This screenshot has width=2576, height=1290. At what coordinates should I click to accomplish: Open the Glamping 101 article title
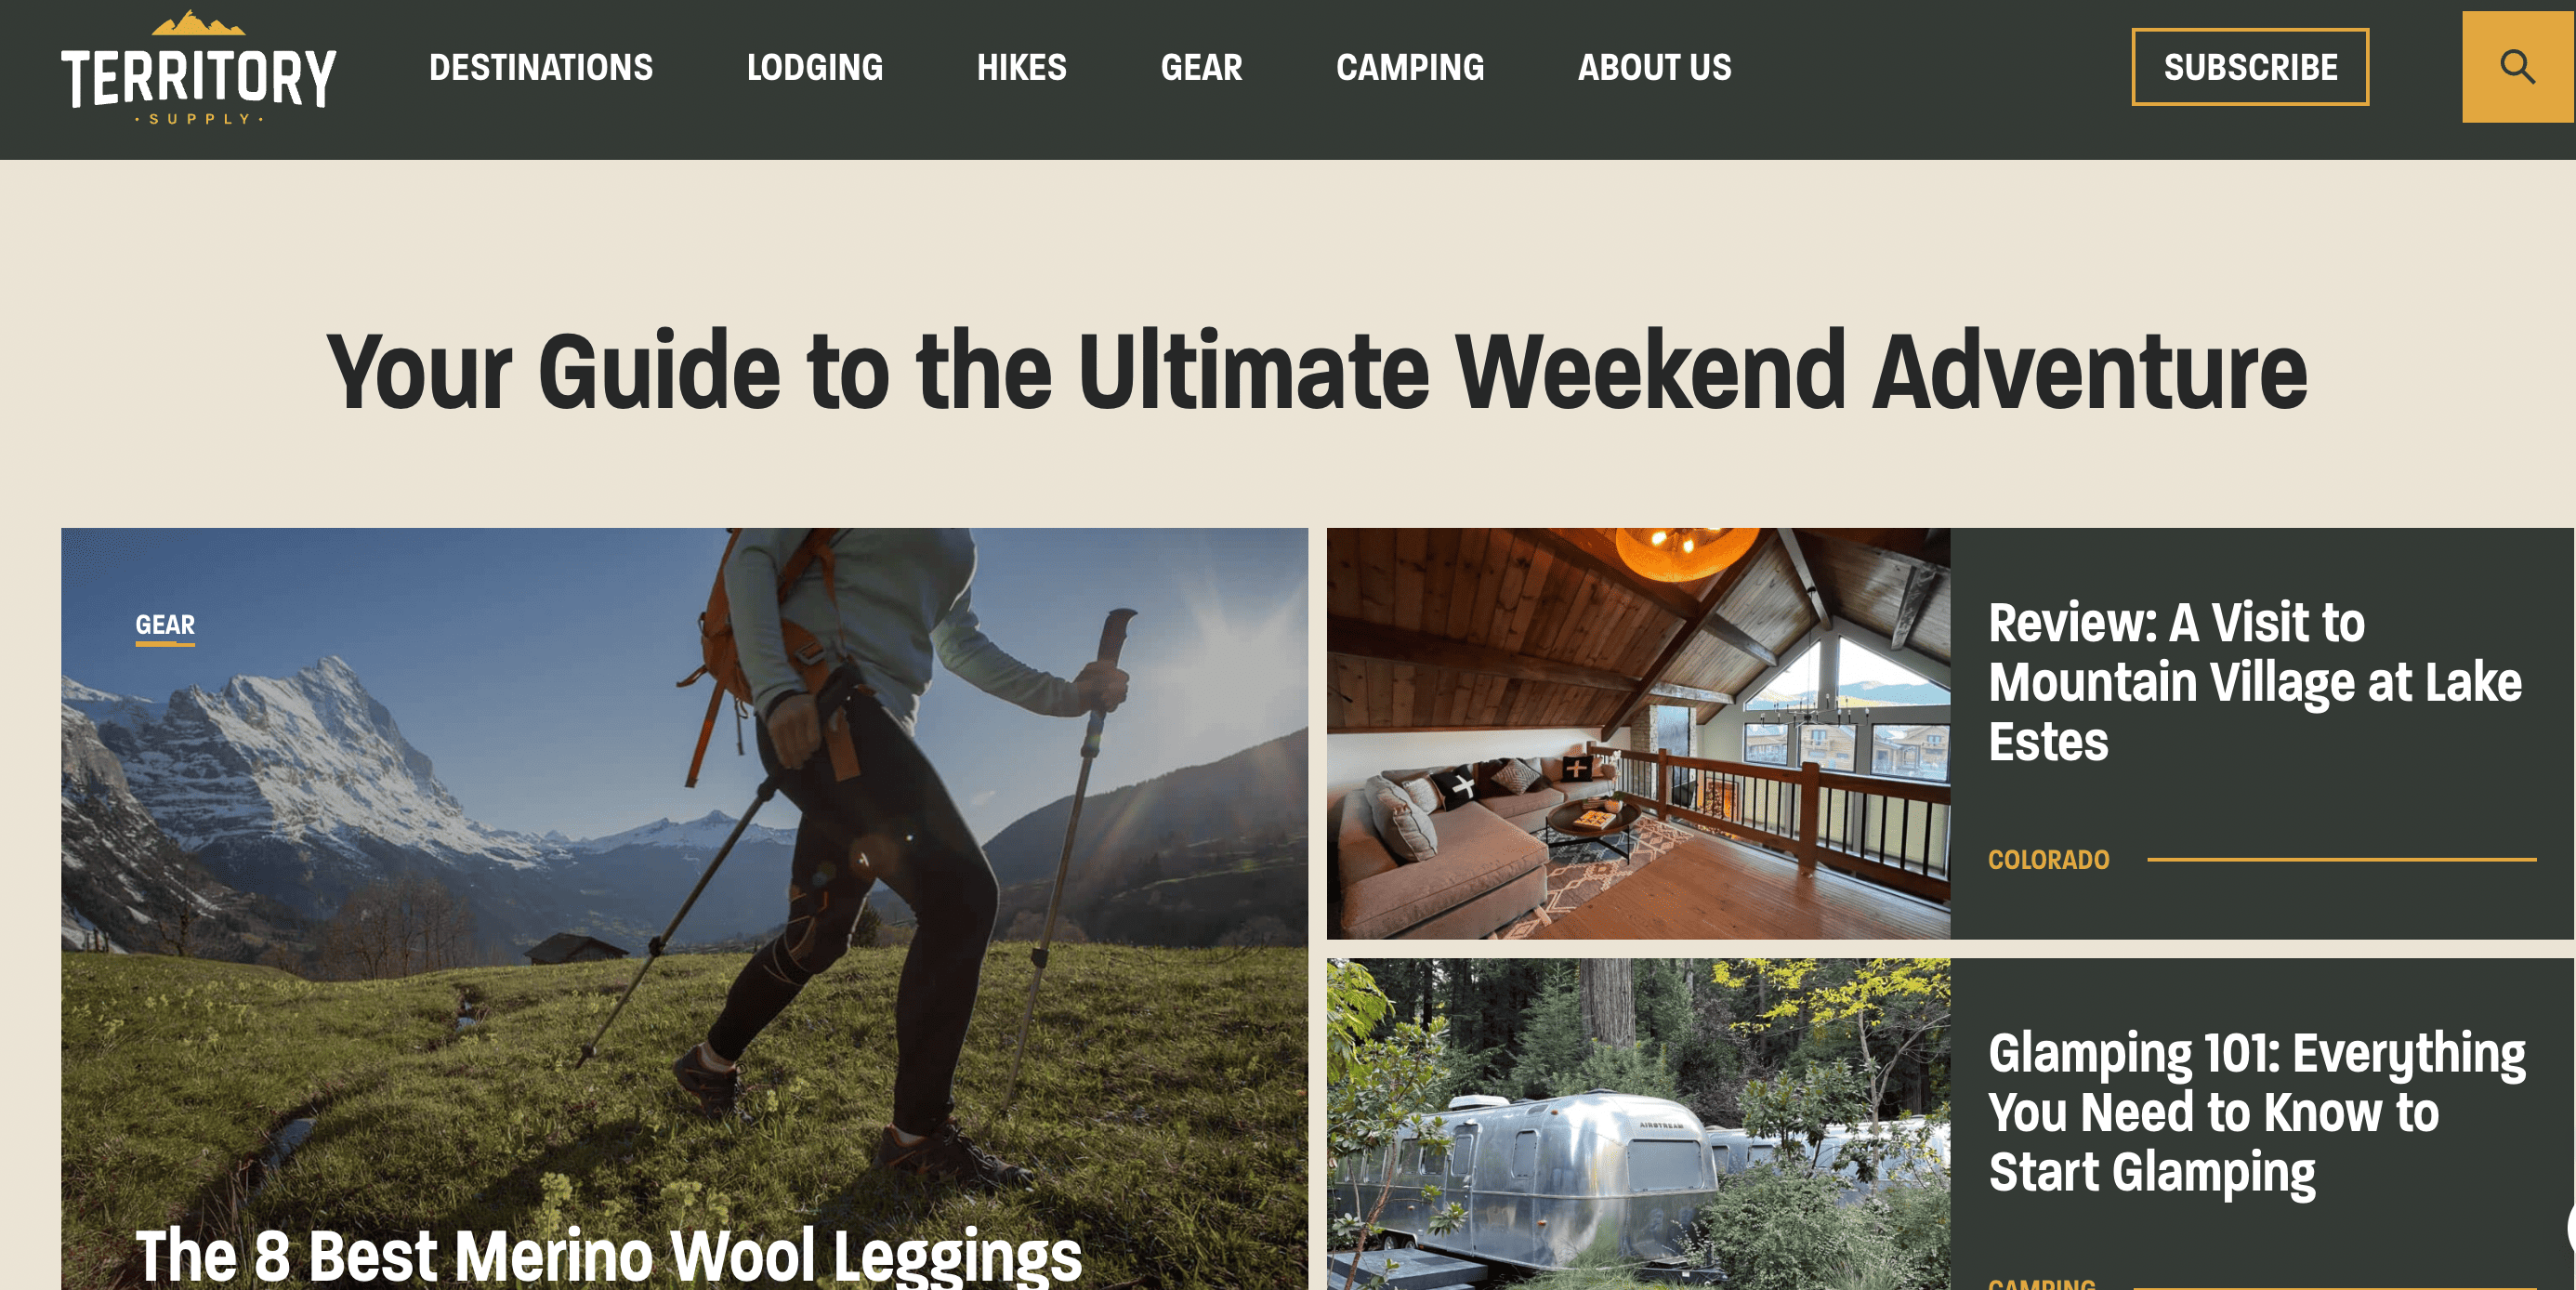[x=2256, y=1112]
